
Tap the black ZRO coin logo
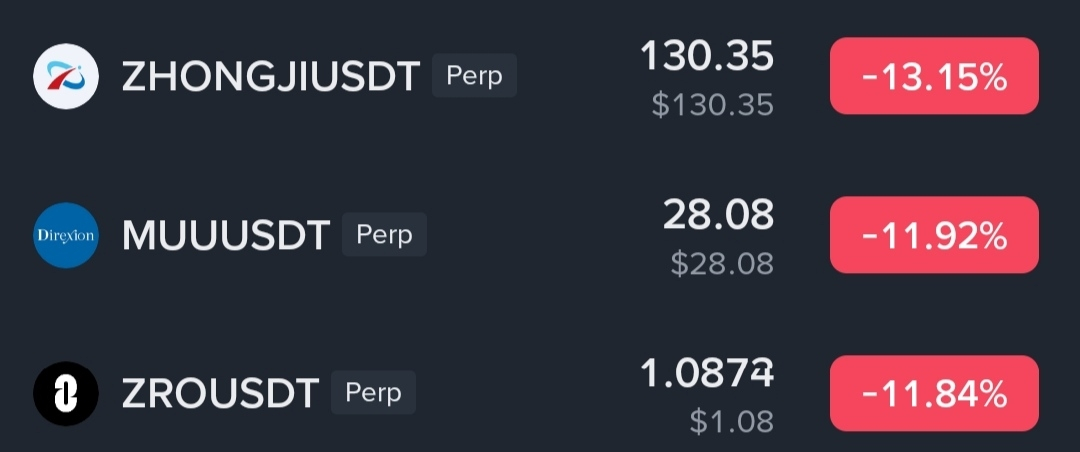pyautogui.click(x=66, y=393)
